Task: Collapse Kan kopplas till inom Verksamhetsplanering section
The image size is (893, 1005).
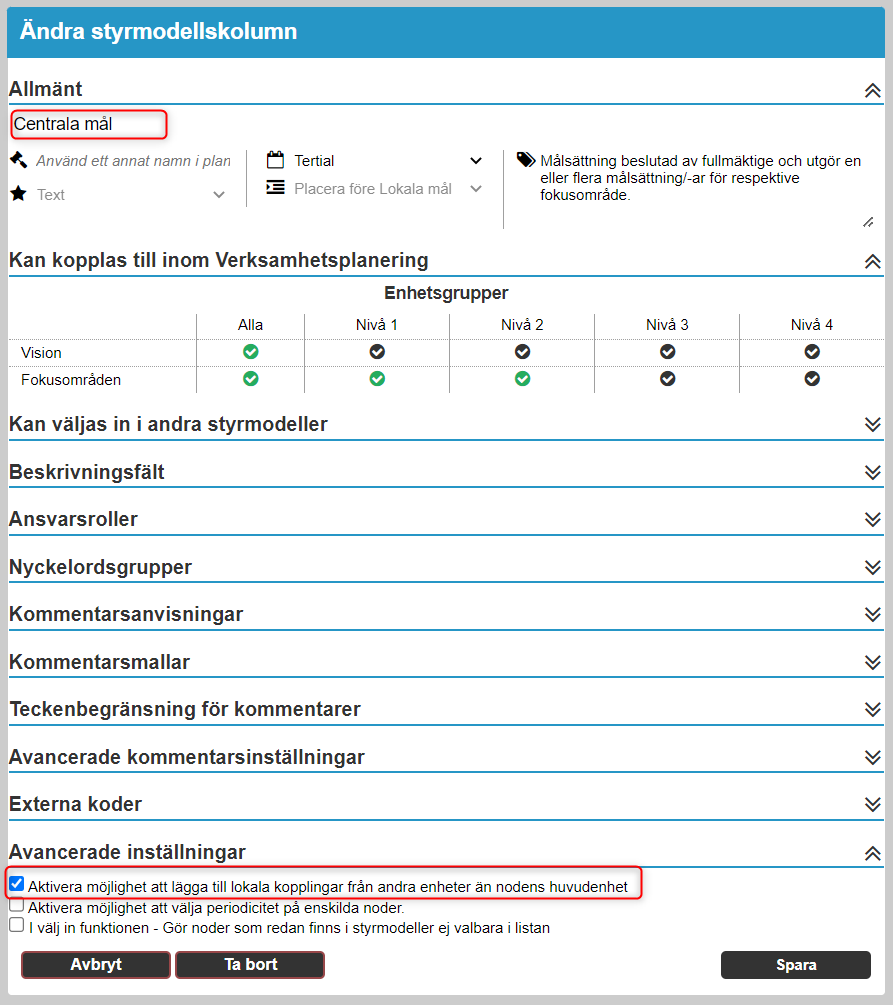Action: point(872,262)
